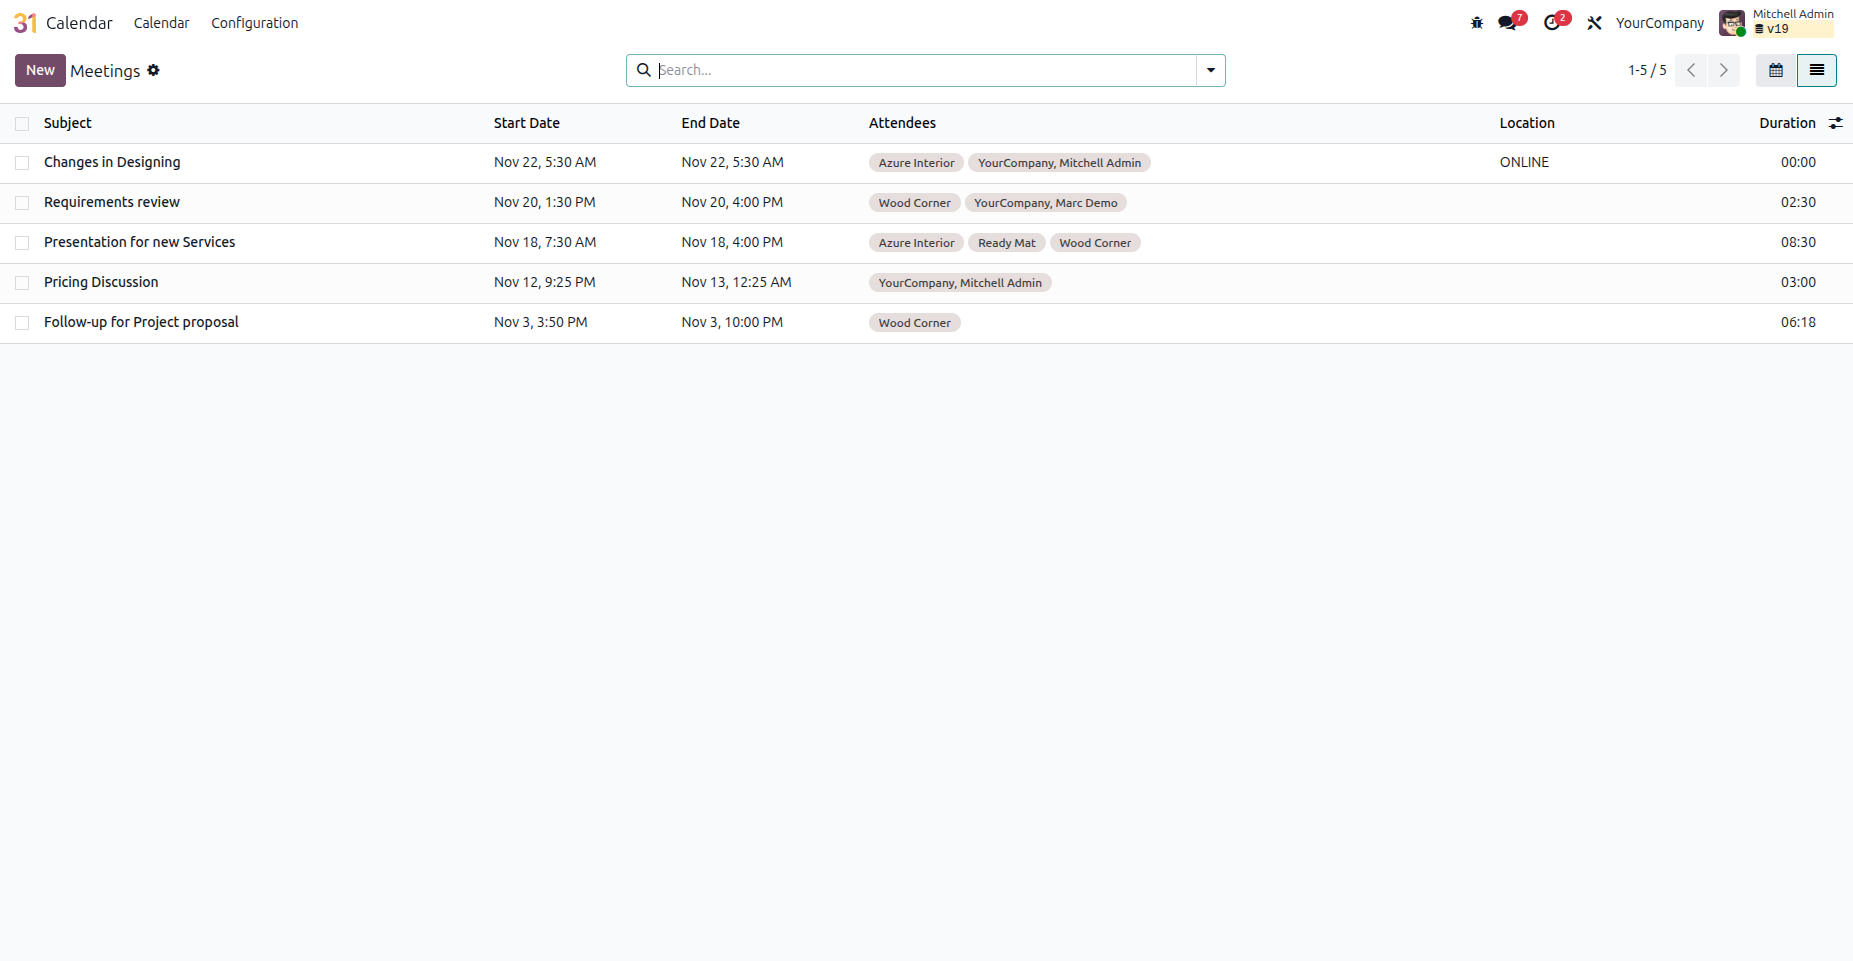This screenshot has height=961, width=1853.
Task: Click the Nov 3, 10:00 PM end date
Action: [732, 322]
